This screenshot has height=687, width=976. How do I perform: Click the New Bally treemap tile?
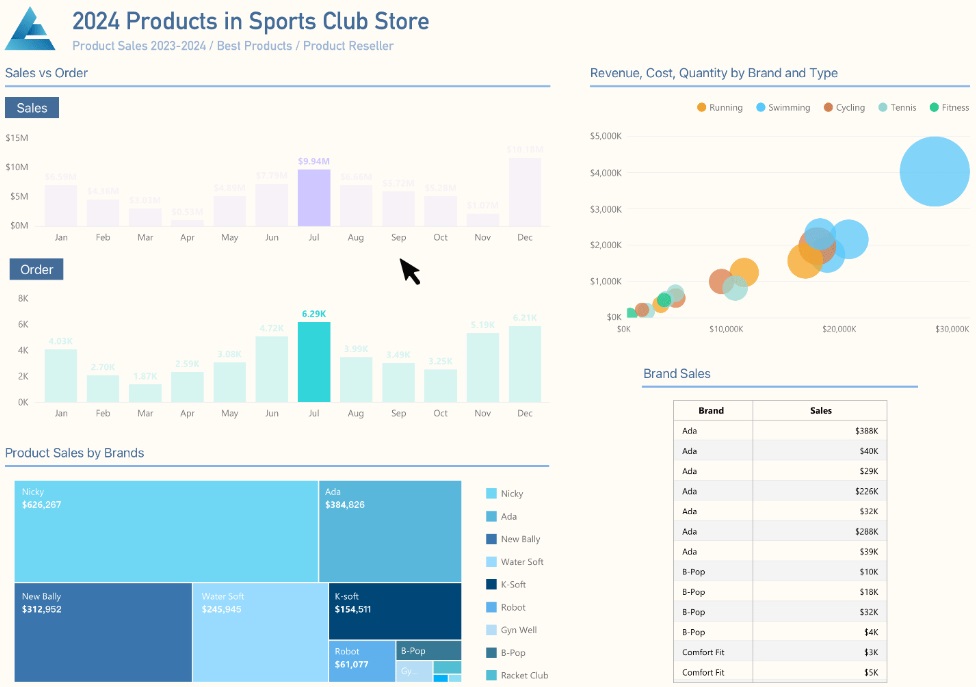point(103,632)
